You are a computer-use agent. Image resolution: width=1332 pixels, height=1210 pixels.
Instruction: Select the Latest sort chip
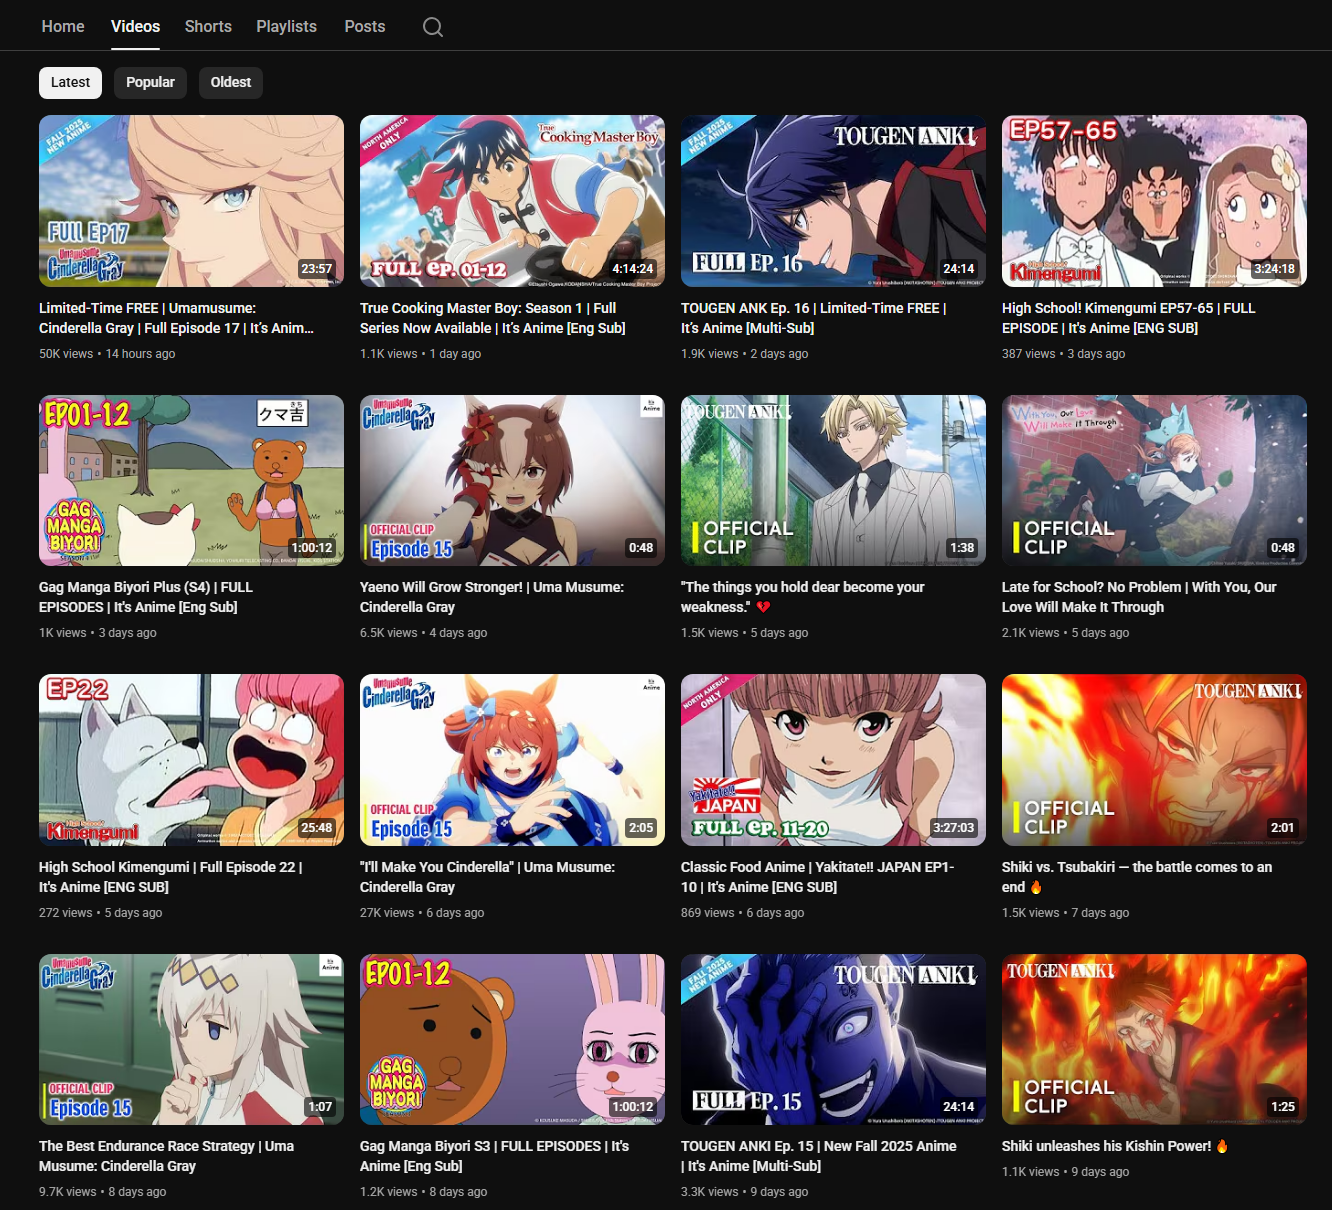coord(70,82)
